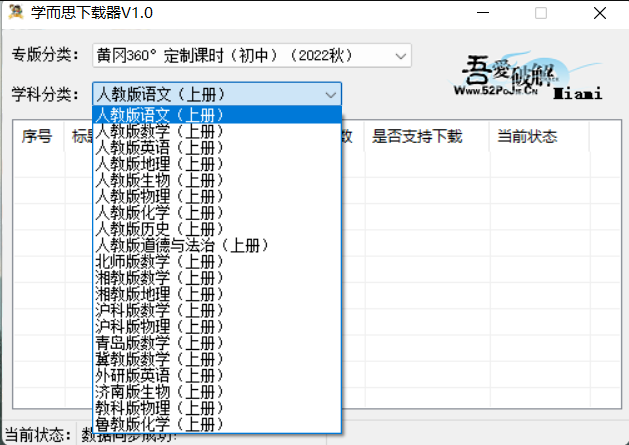Click the app icon in title bar

pyautogui.click(x=16, y=12)
